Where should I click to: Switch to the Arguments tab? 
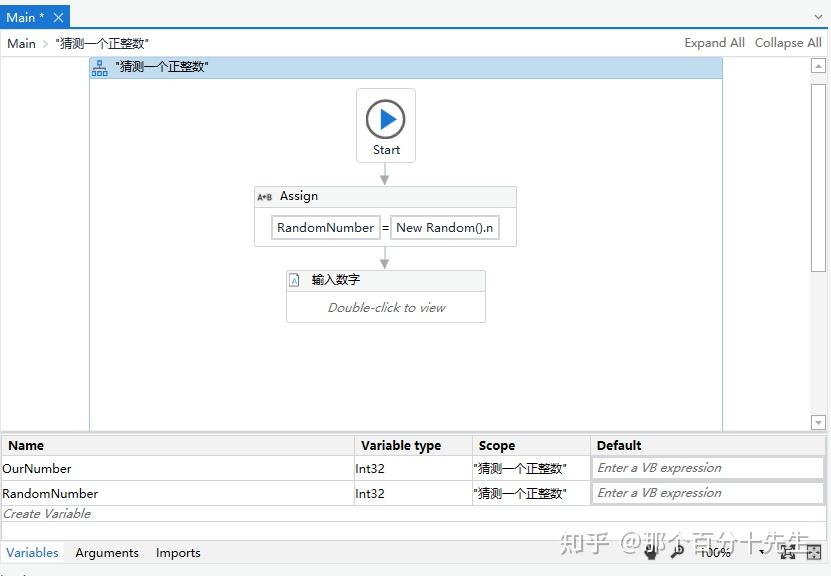(x=106, y=552)
